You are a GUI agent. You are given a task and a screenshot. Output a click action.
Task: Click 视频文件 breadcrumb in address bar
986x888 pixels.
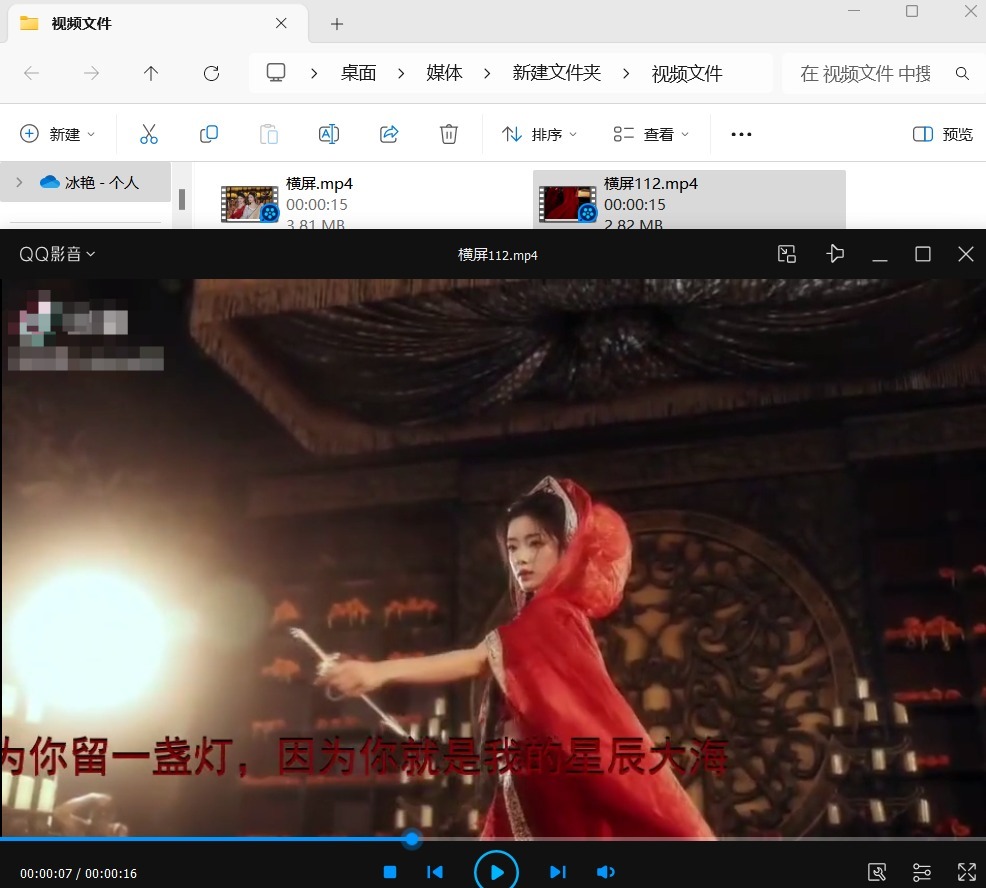(687, 74)
